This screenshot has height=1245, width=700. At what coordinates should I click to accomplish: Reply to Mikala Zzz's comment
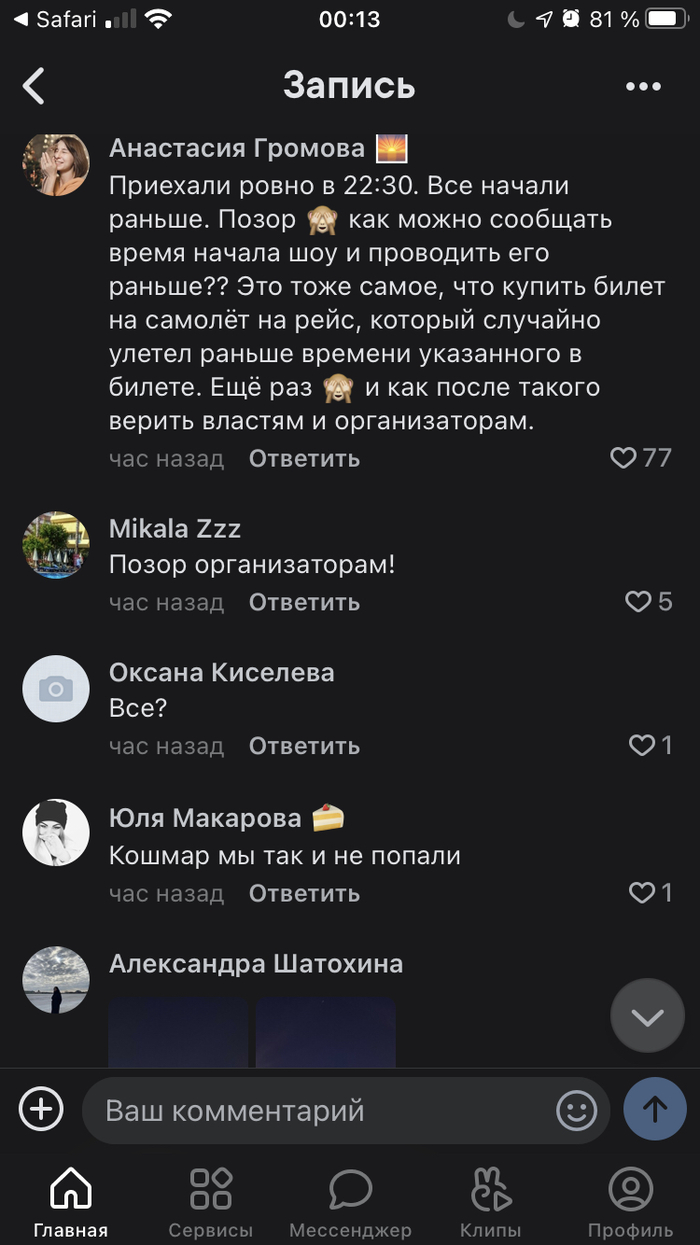304,602
